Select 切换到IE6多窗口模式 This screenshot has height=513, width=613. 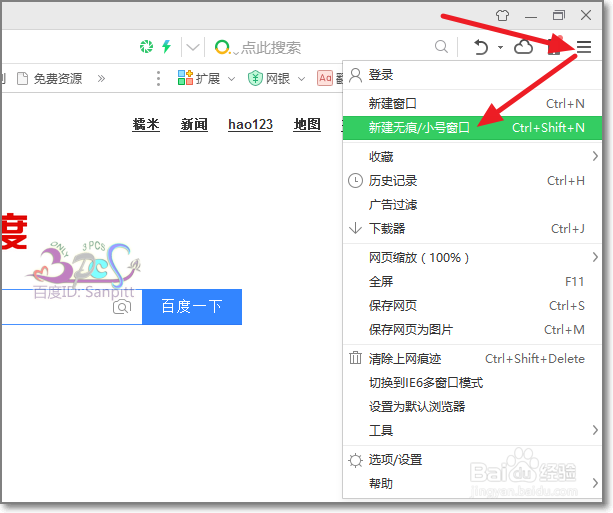pyautogui.click(x=472, y=382)
